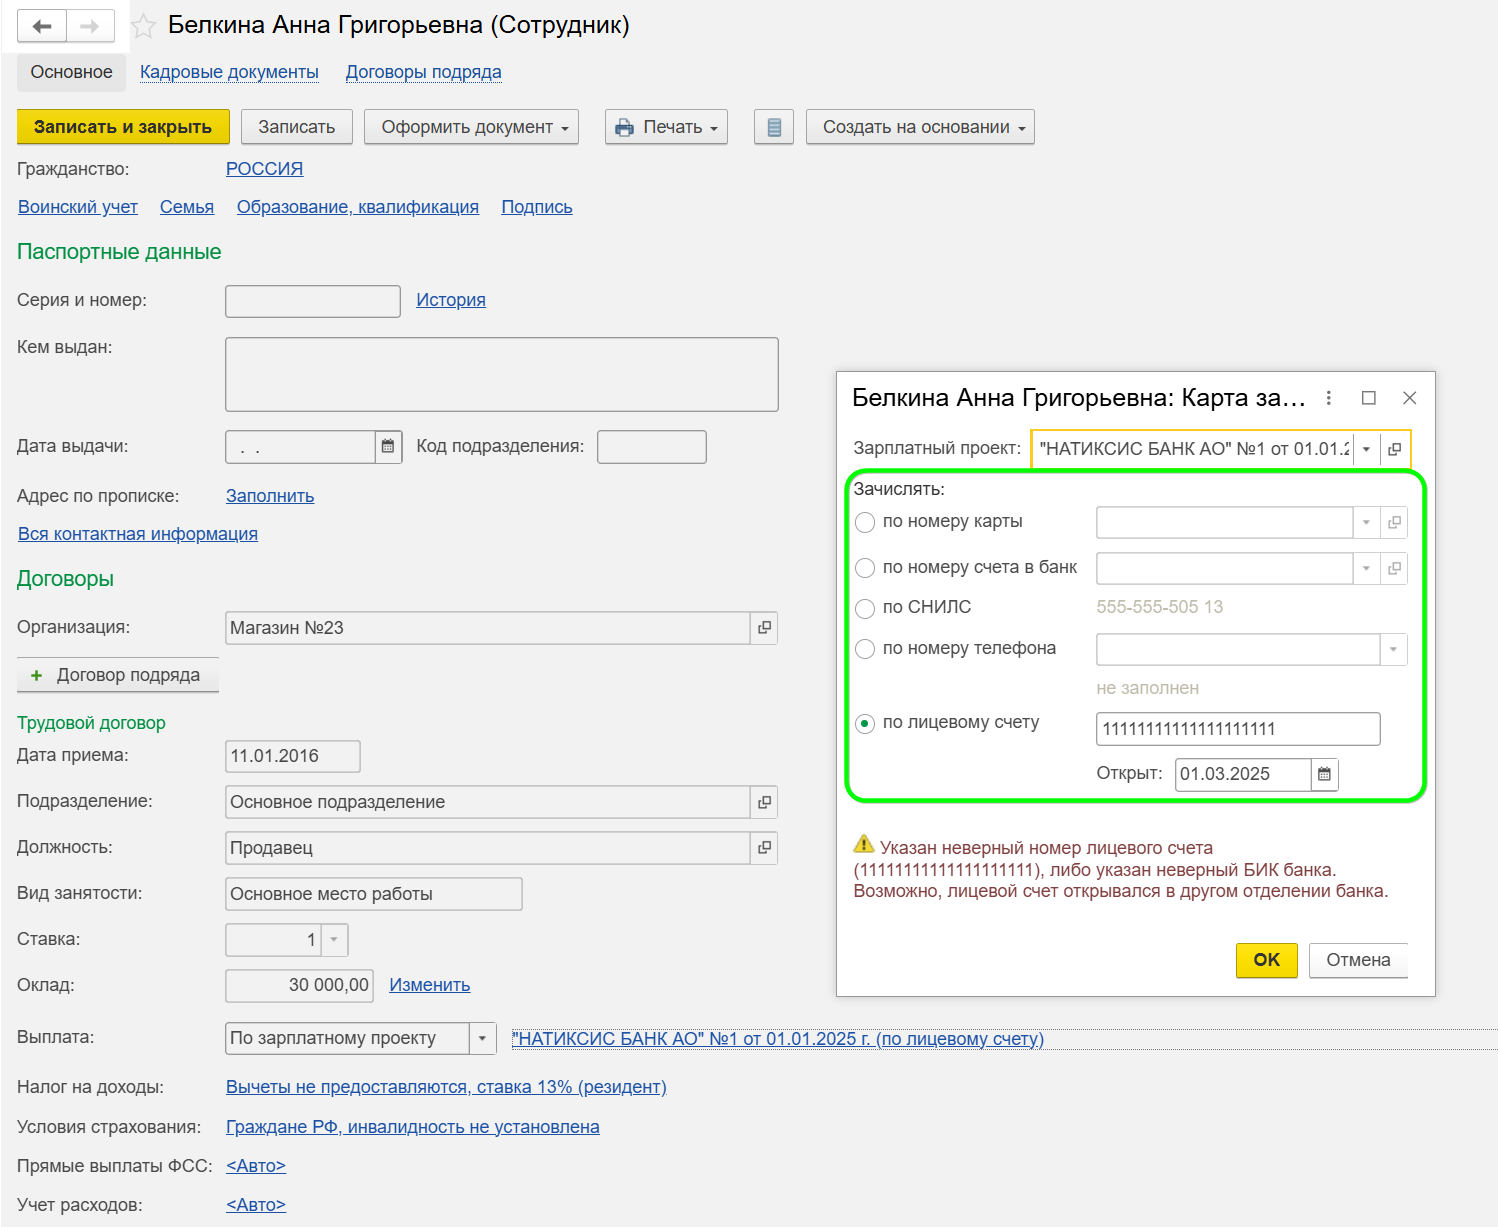Image resolution: width=1498 pixels, height=1227 pixels.
Task: Confirm the dialog with OK
Action: (1267, 960)
